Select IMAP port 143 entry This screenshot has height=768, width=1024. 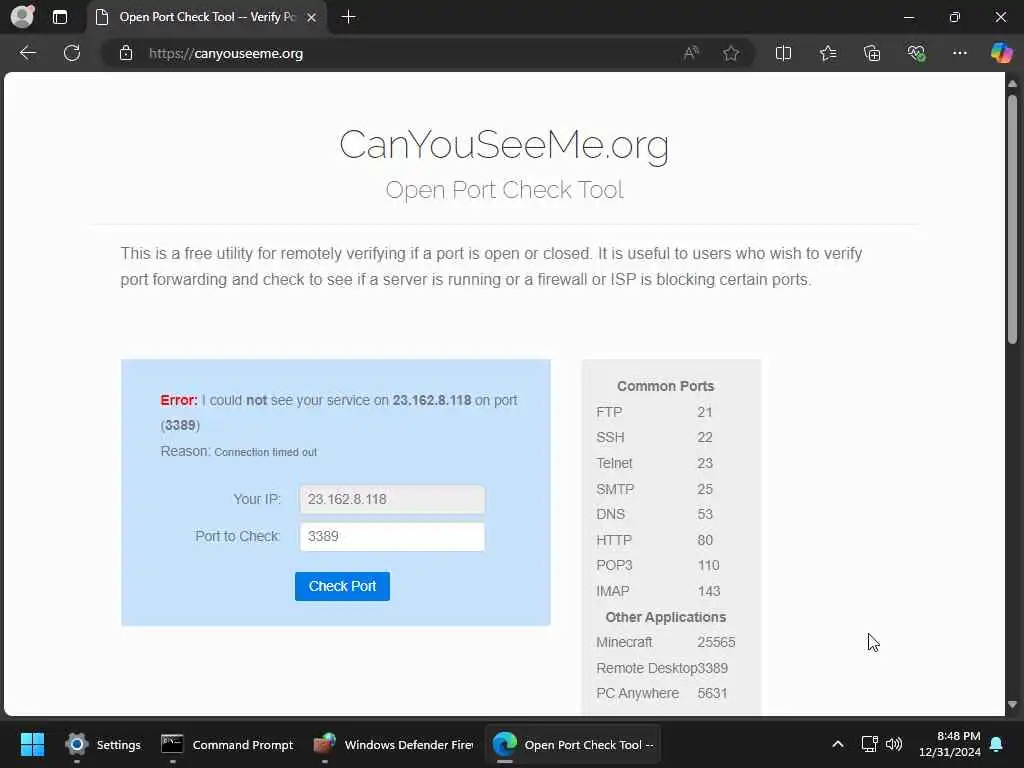pos(658,592)
